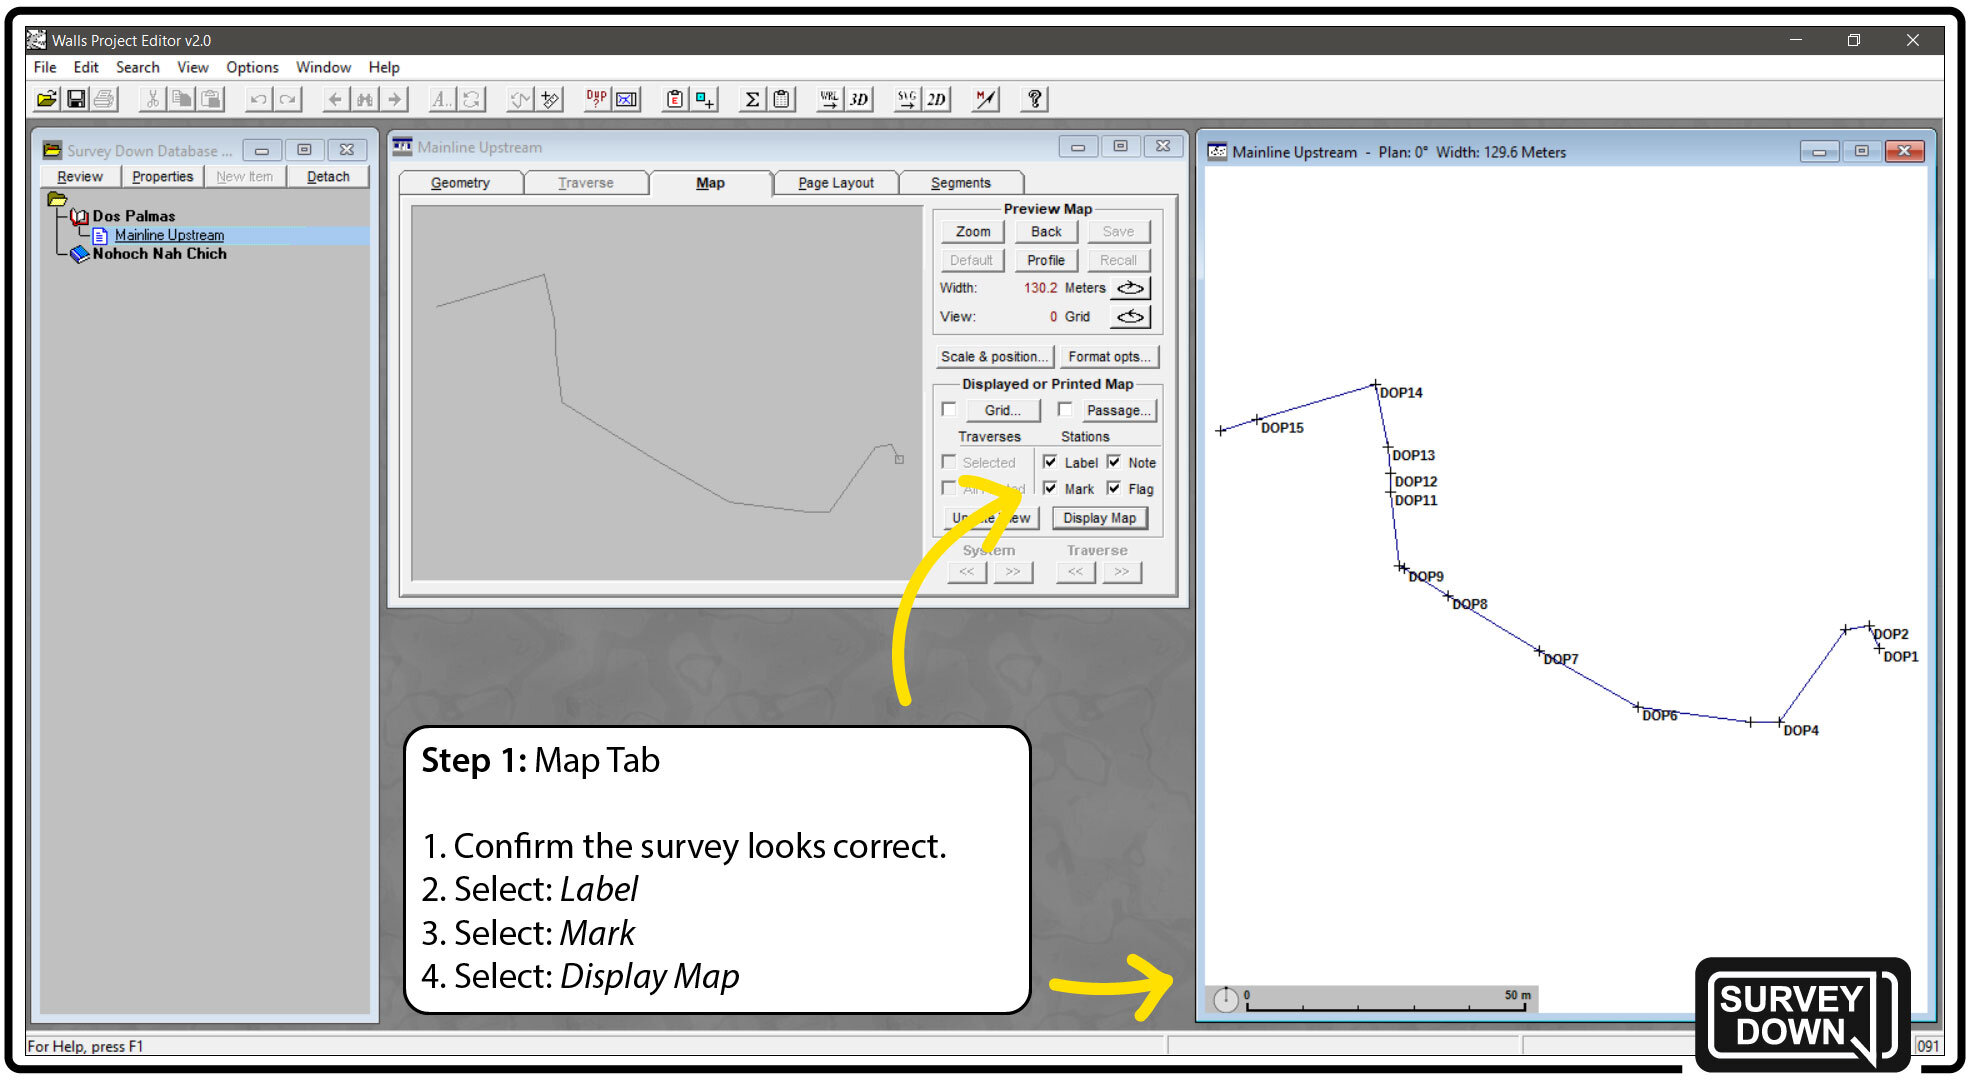This screenshot has width=1970, height=1080.
Task: Click the Grid... button
Action: click(1003, 410)
